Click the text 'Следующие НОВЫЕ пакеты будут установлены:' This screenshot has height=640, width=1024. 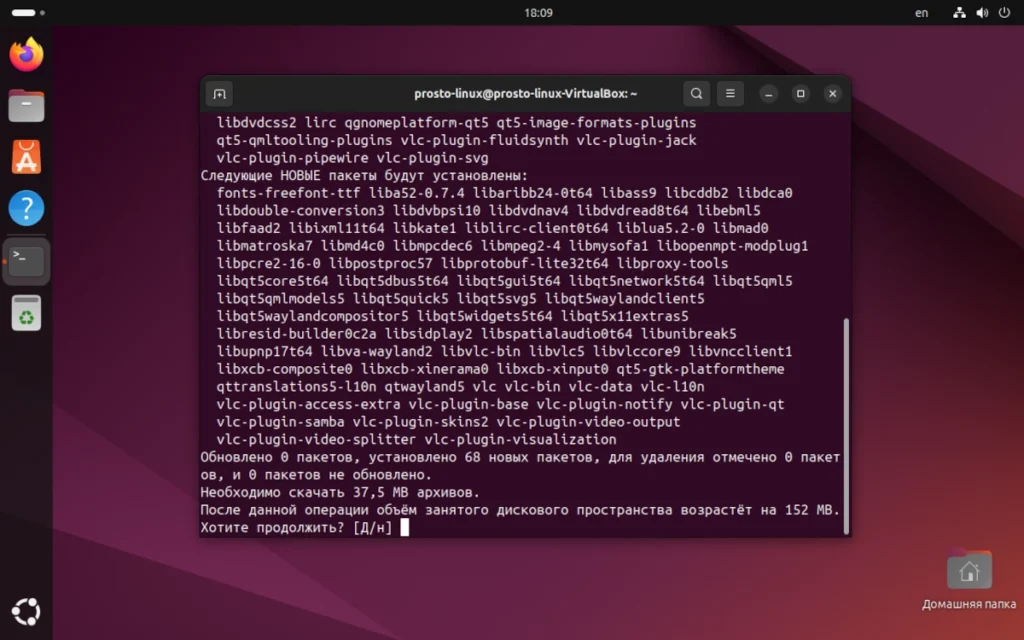[x=364, y=176]
